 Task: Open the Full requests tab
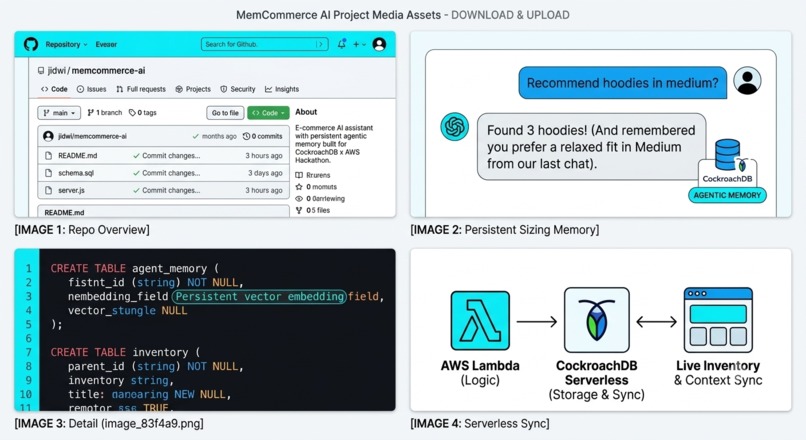(x=141, y=89)
